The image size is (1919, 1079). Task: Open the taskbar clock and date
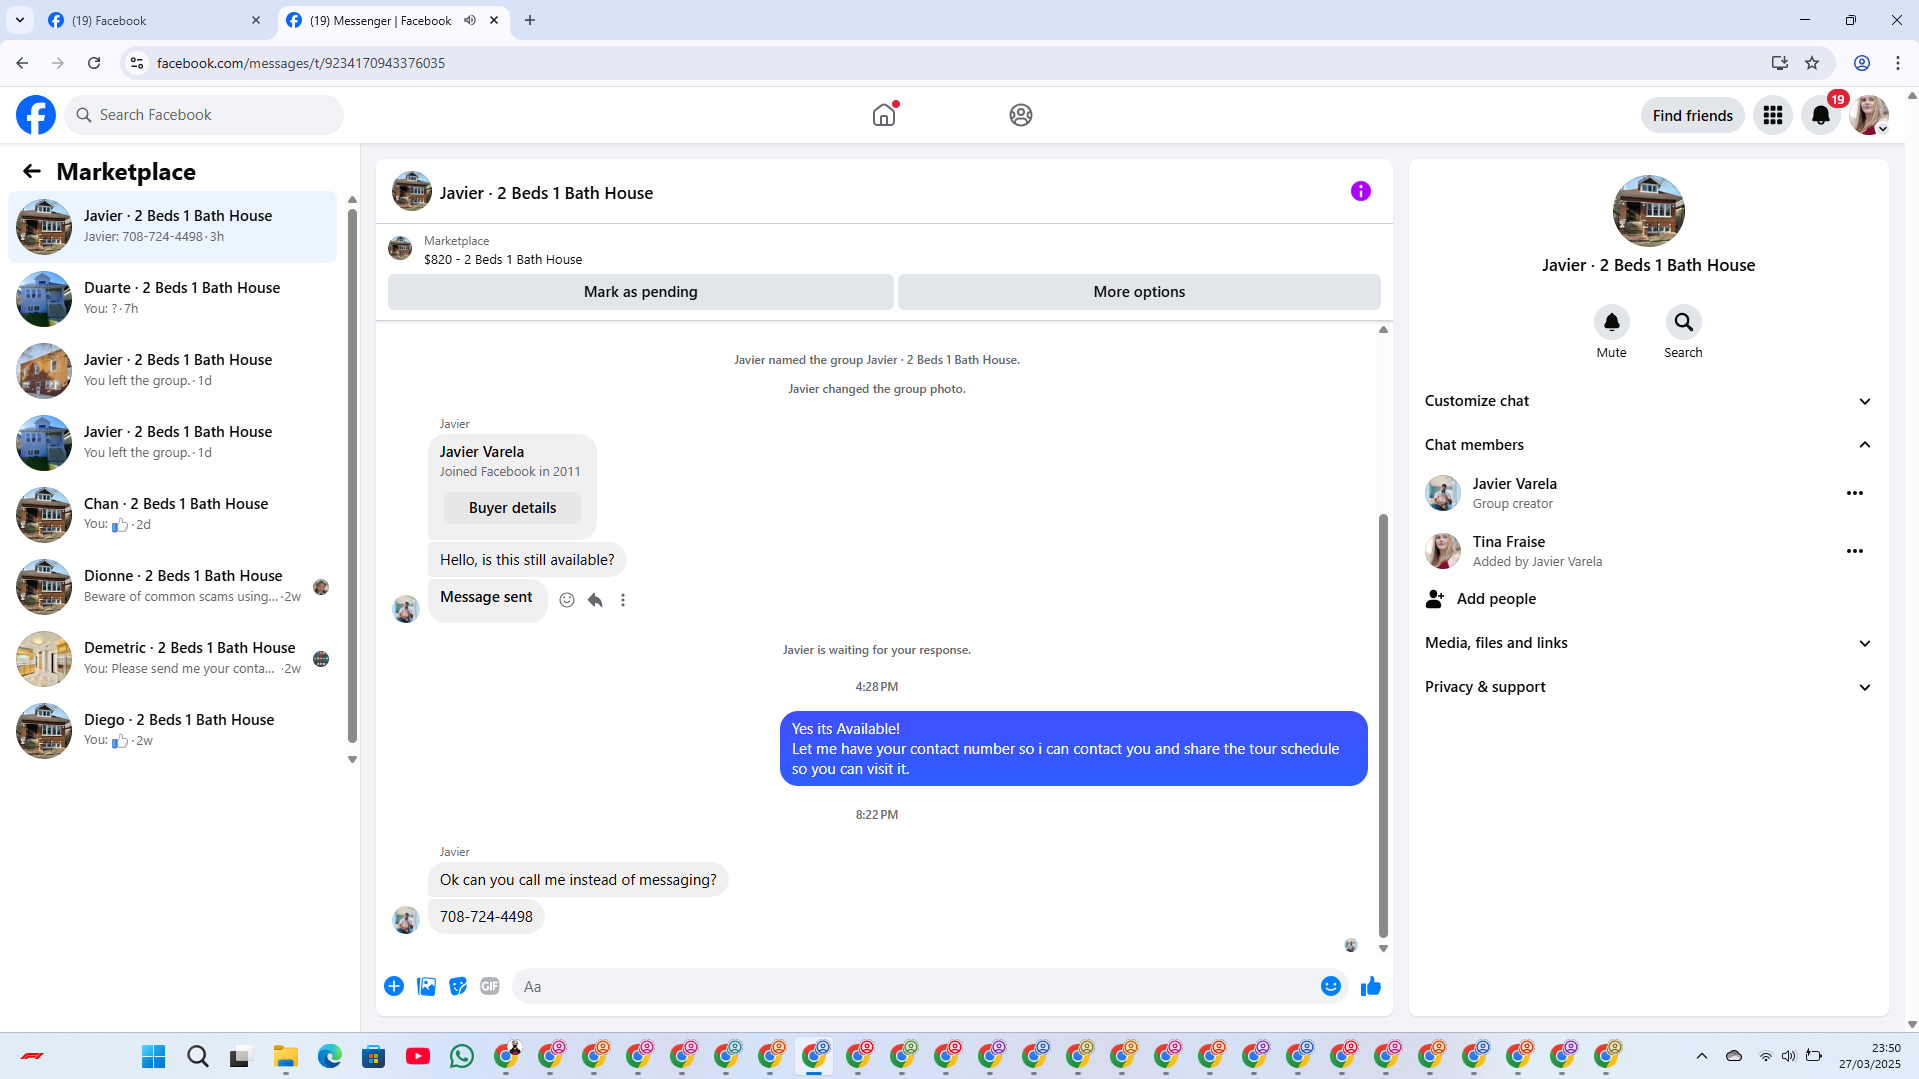(x=1869, y=1056)
